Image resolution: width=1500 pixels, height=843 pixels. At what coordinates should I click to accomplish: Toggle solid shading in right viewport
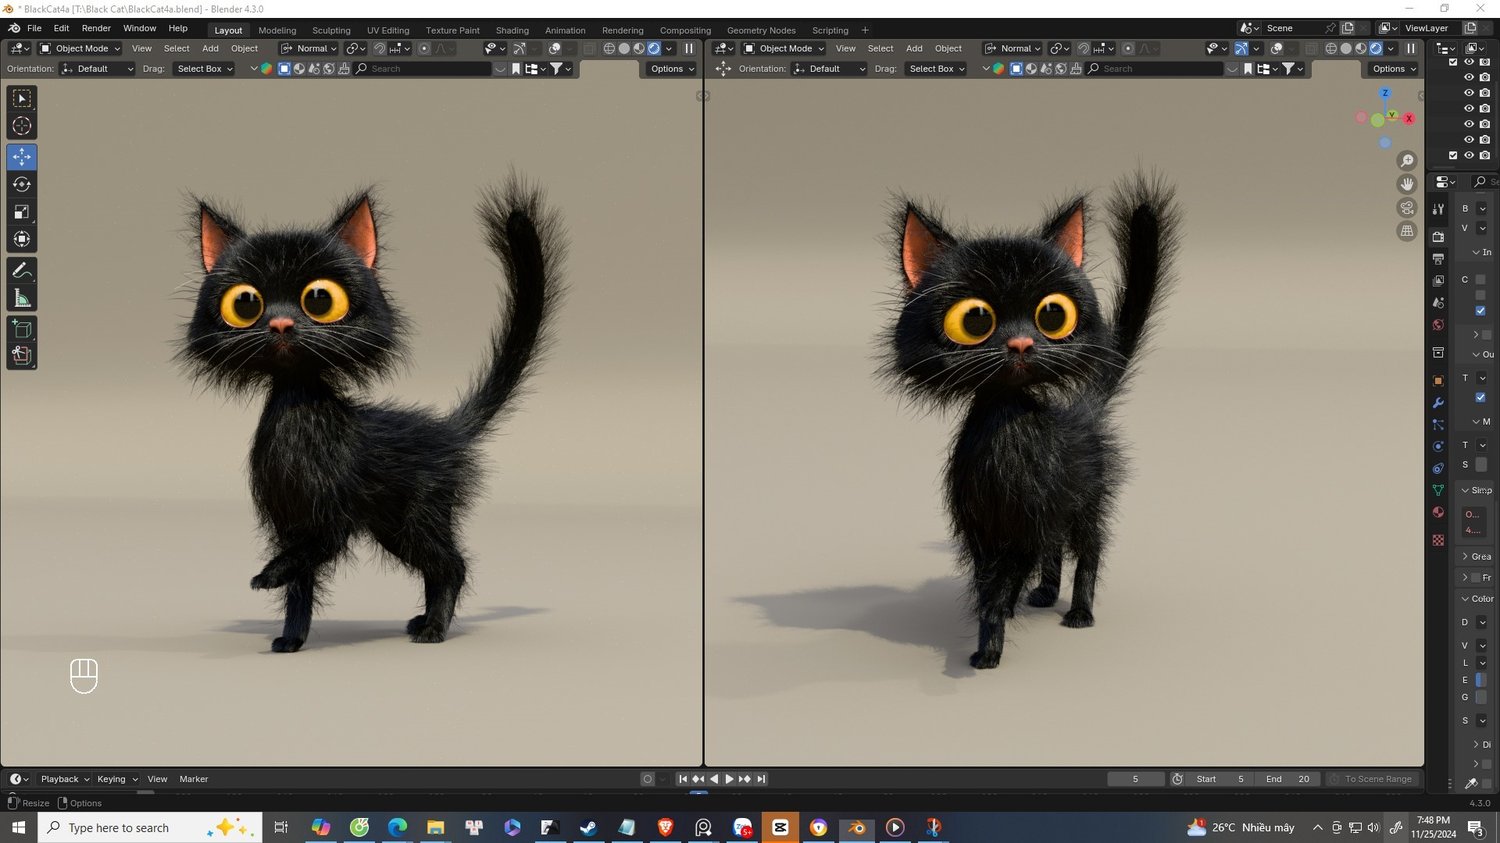(x=1346, y=48)
